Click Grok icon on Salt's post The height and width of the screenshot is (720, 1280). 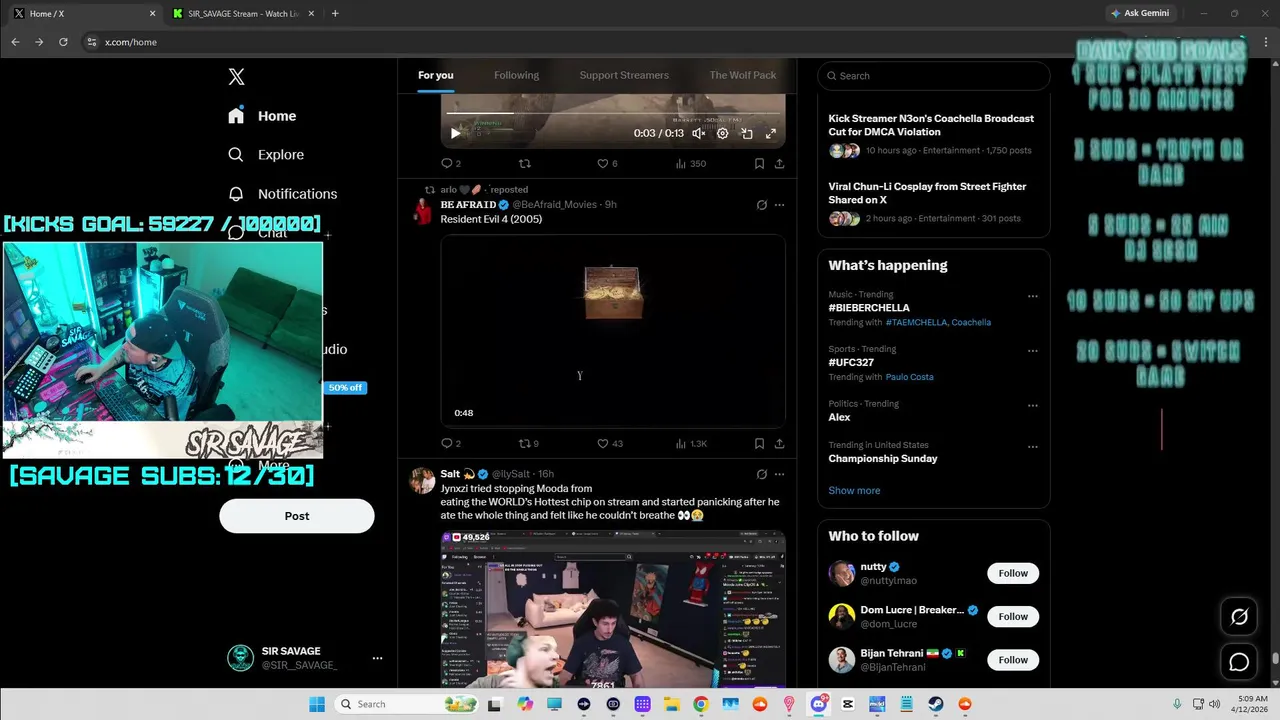762,474
